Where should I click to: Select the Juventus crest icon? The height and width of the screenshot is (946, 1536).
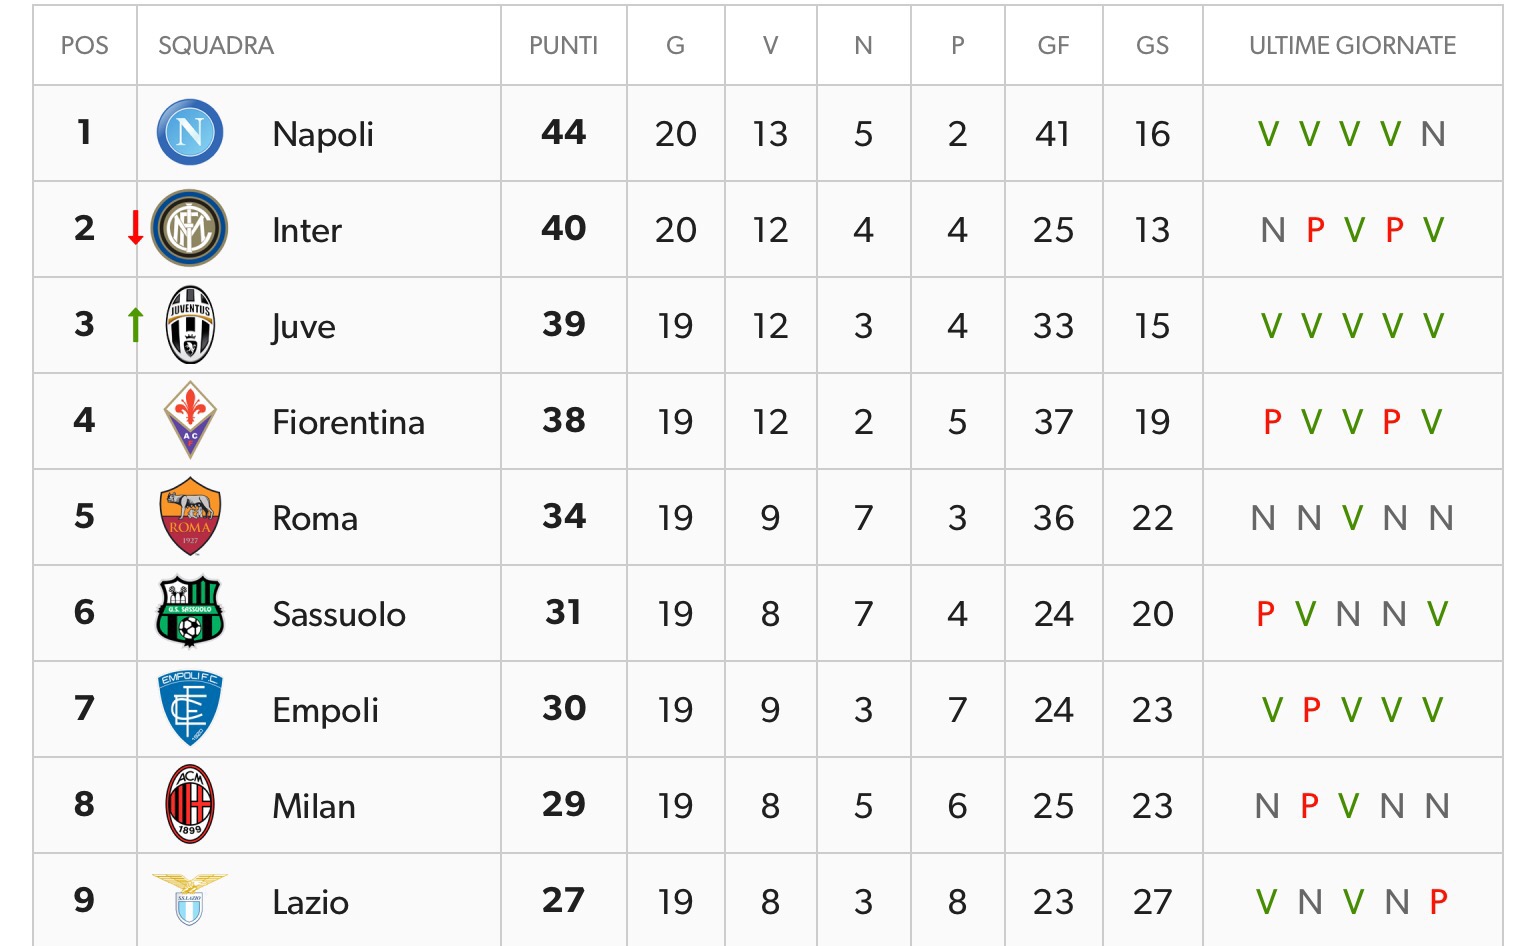[190, 325]
